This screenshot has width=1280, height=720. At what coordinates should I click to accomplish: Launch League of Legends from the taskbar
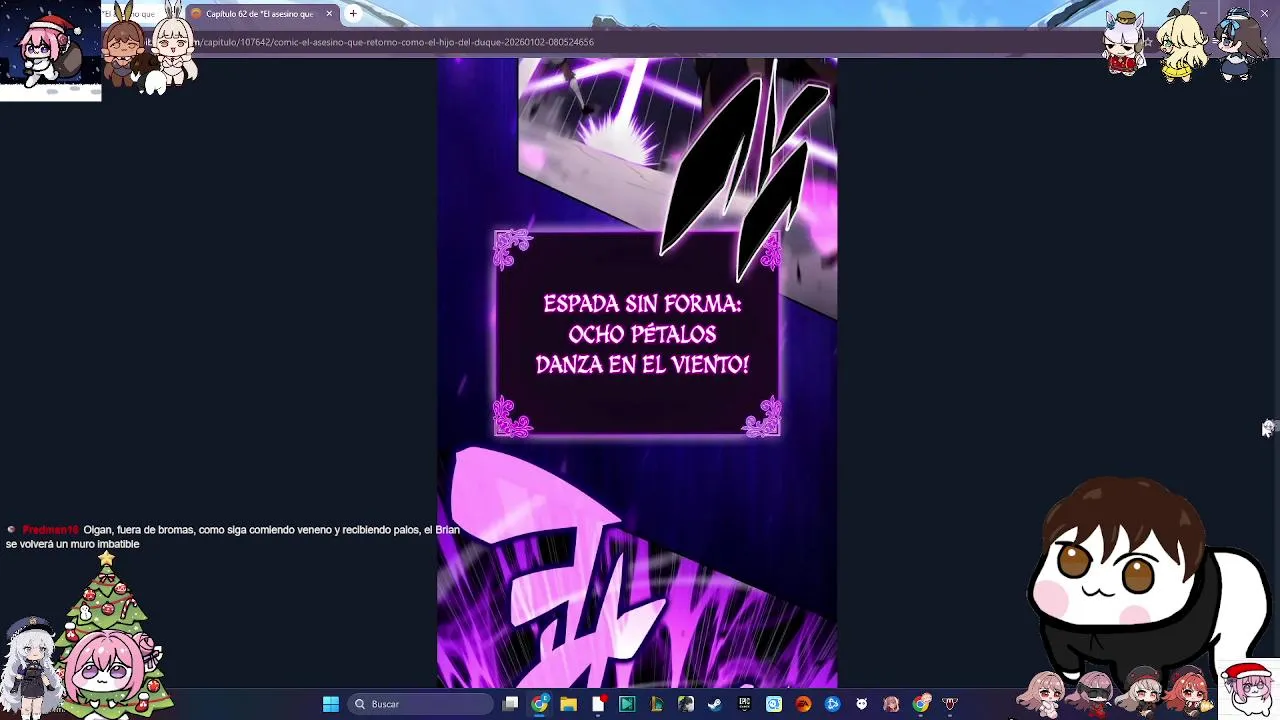point(656,704)
